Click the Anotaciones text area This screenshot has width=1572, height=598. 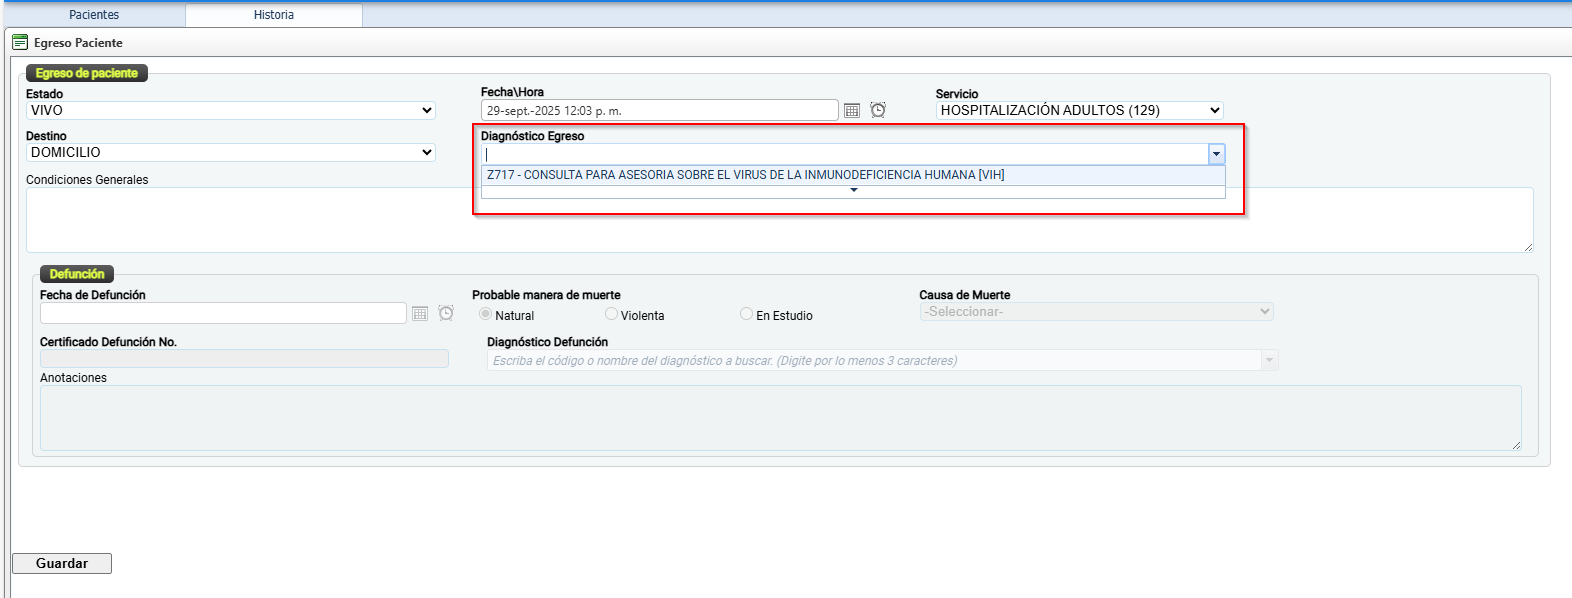[780, 418]
